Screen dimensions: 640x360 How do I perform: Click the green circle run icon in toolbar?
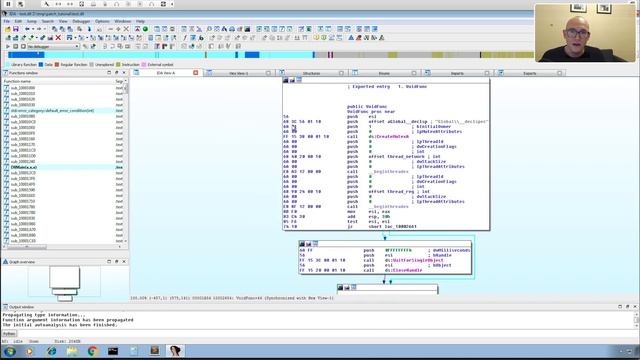tap(145, 29)
